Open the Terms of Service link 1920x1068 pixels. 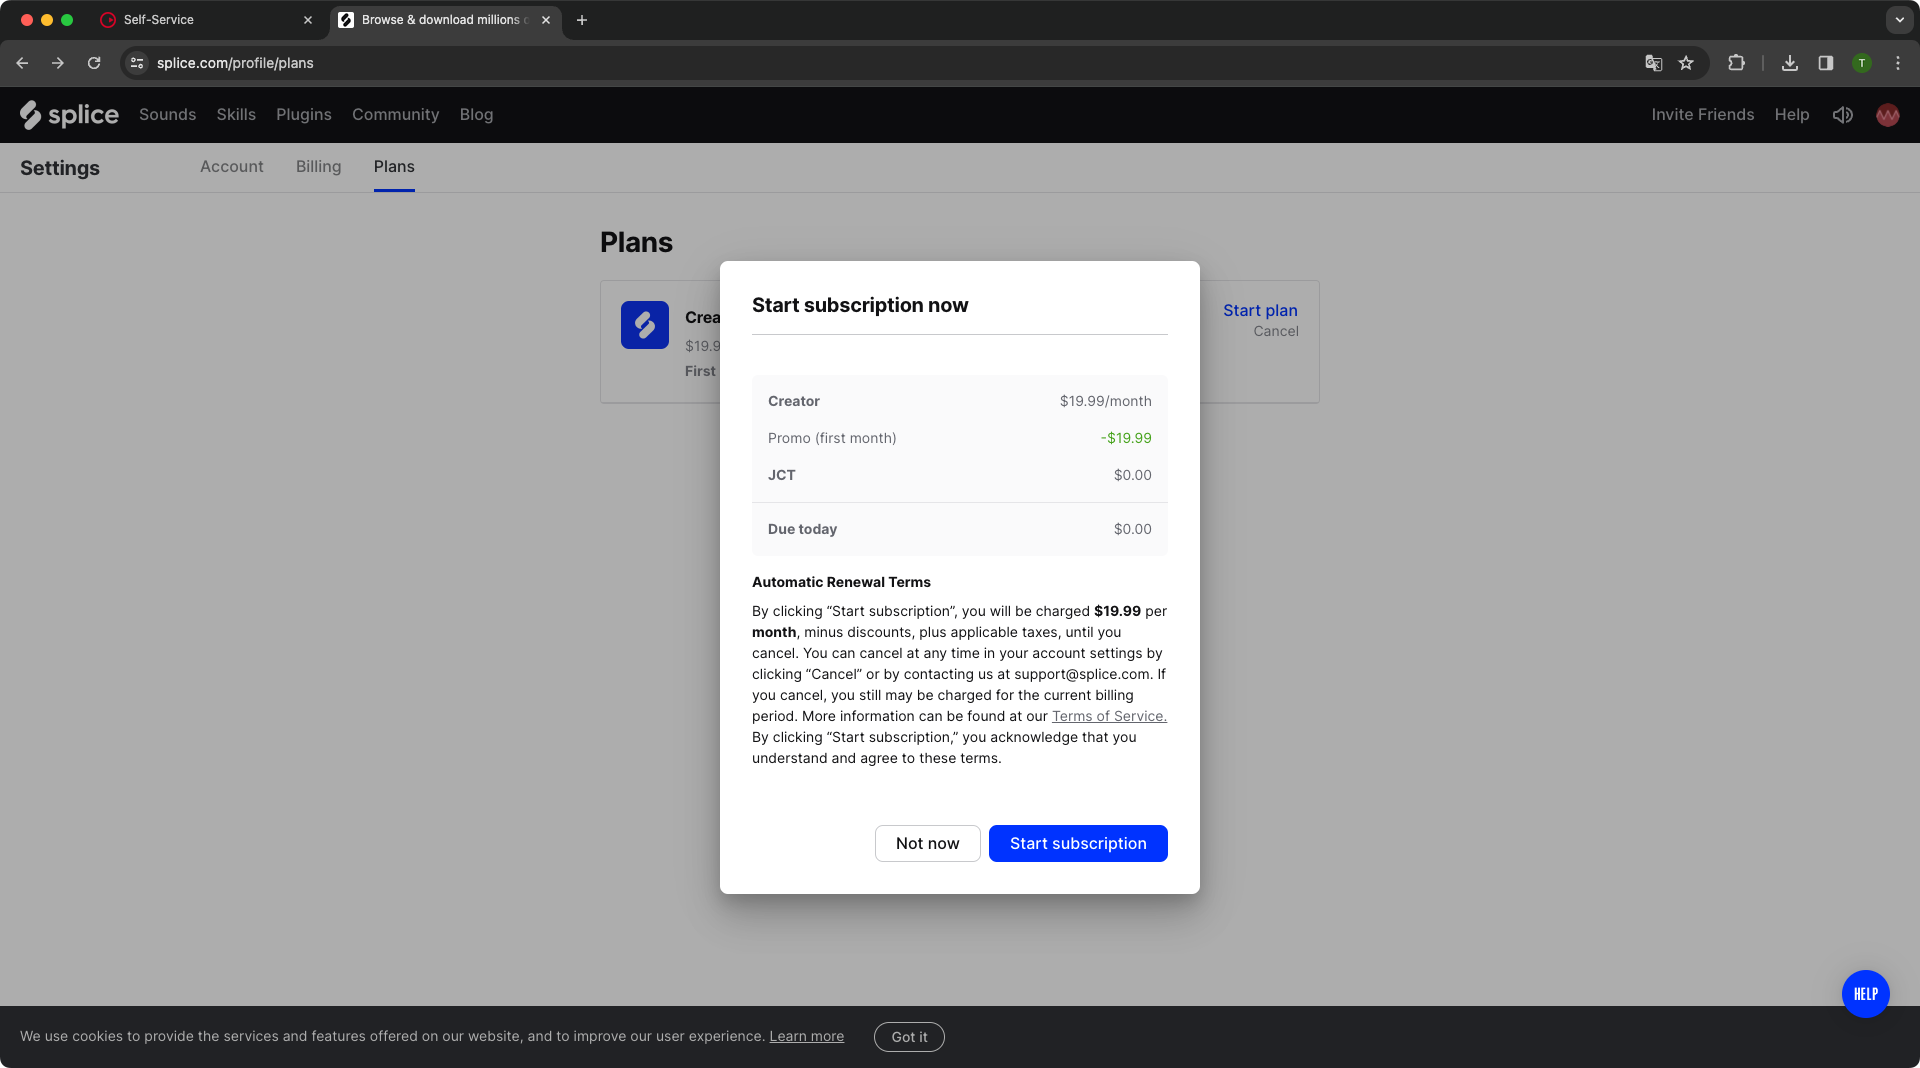(x=1109, y=716)
